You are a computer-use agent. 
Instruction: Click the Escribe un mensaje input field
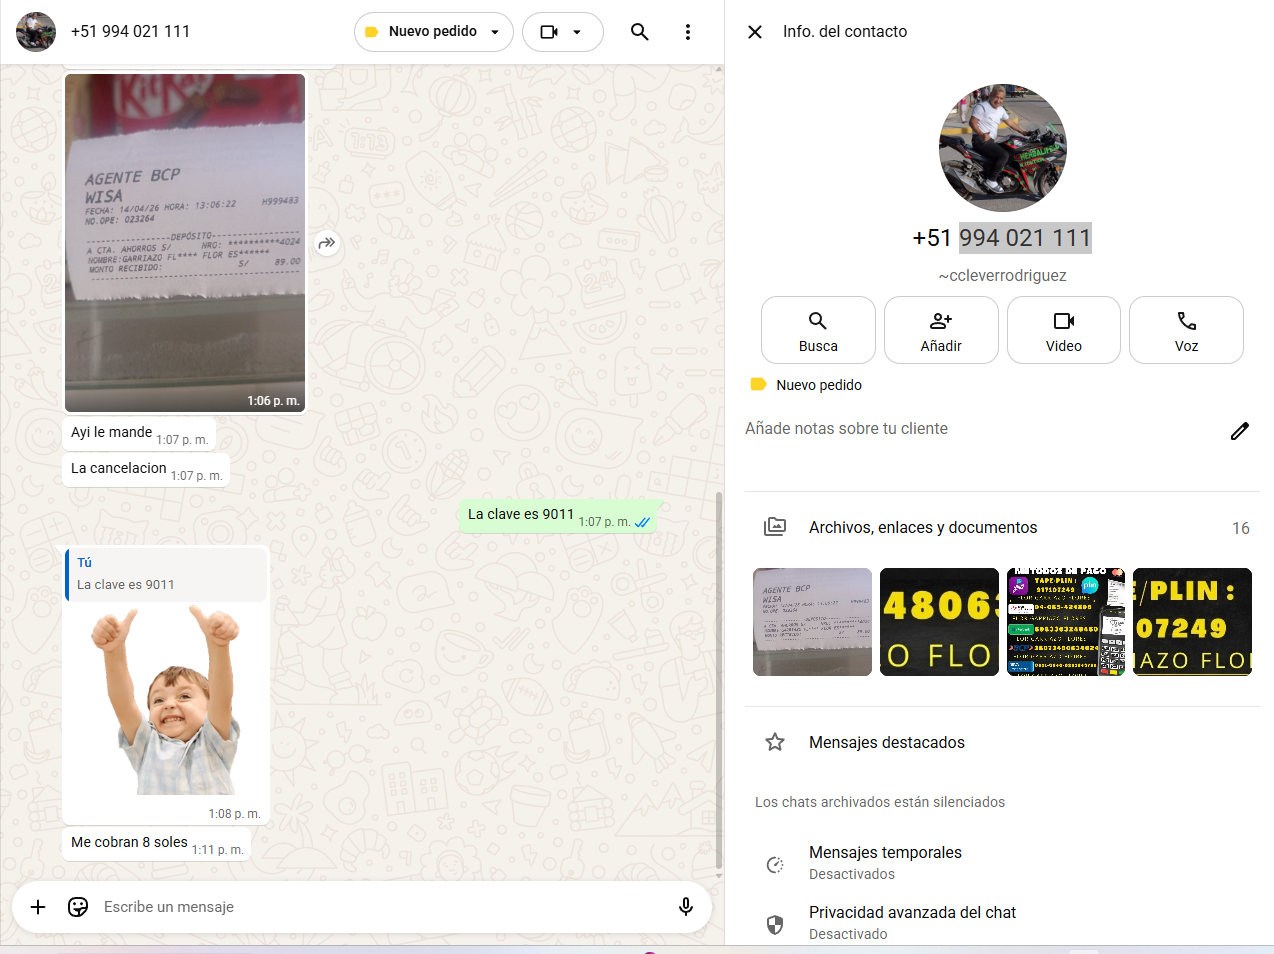(380, 907)
